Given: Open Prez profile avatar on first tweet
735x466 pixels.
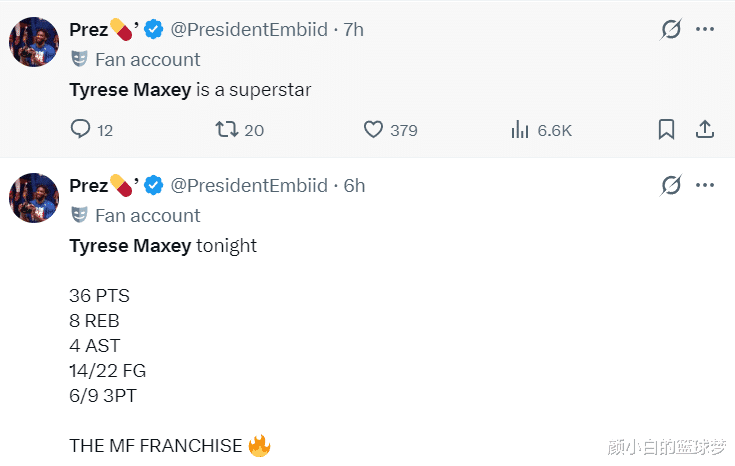Looking at the screenshot, I should pos(34,41).
